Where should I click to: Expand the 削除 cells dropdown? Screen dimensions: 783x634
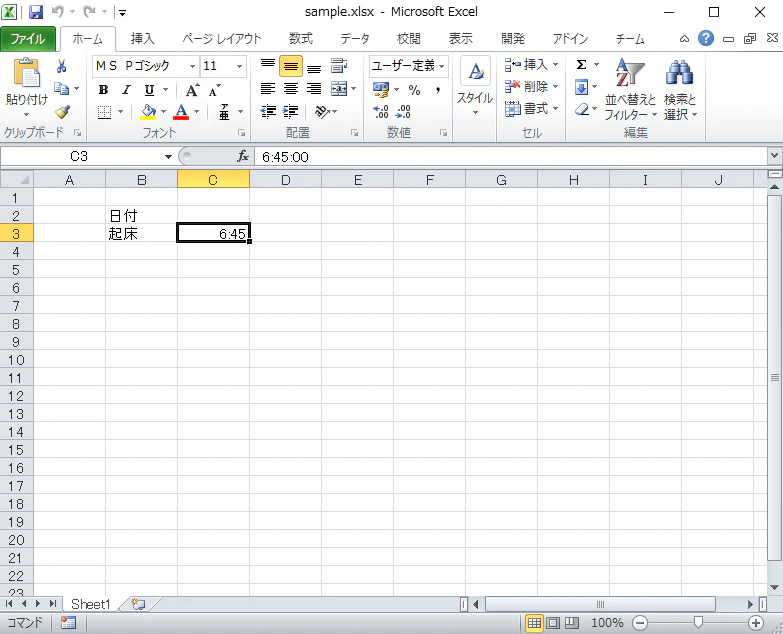point(555,87)
